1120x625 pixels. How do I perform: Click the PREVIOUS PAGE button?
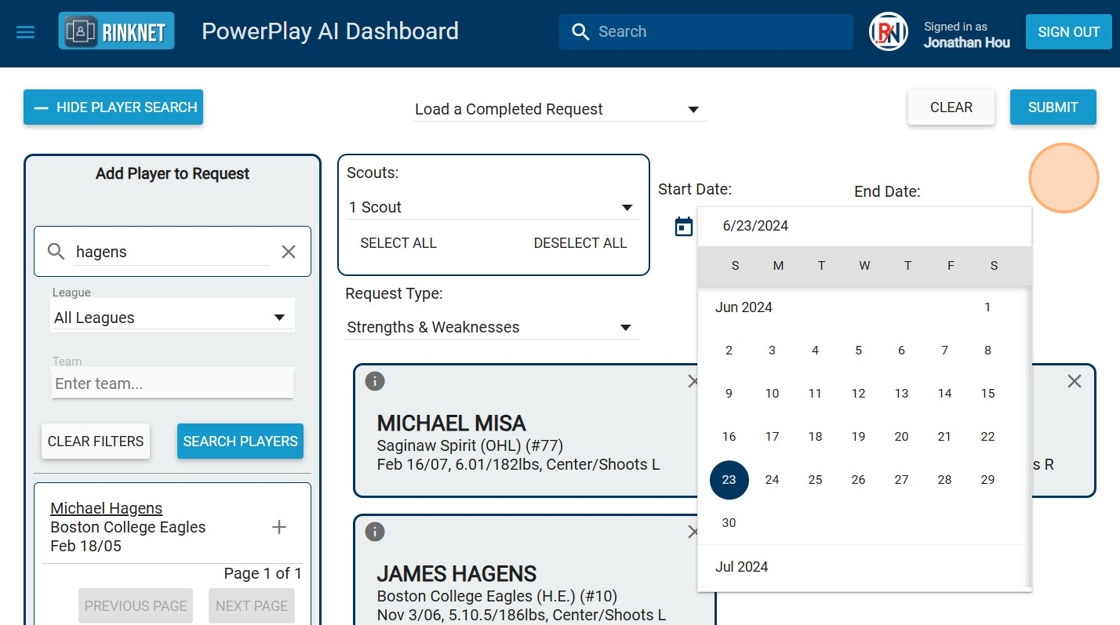click(136, 606)
